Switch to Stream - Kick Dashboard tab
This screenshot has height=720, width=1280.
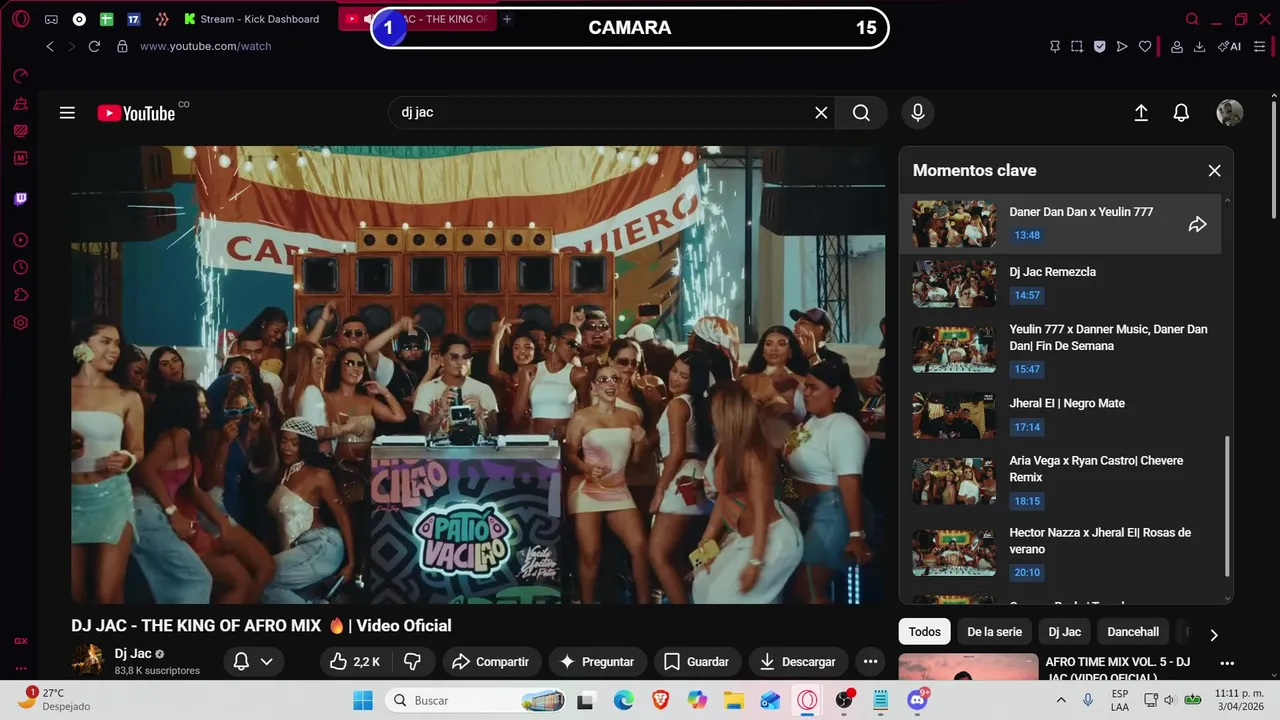pos(252,19)
